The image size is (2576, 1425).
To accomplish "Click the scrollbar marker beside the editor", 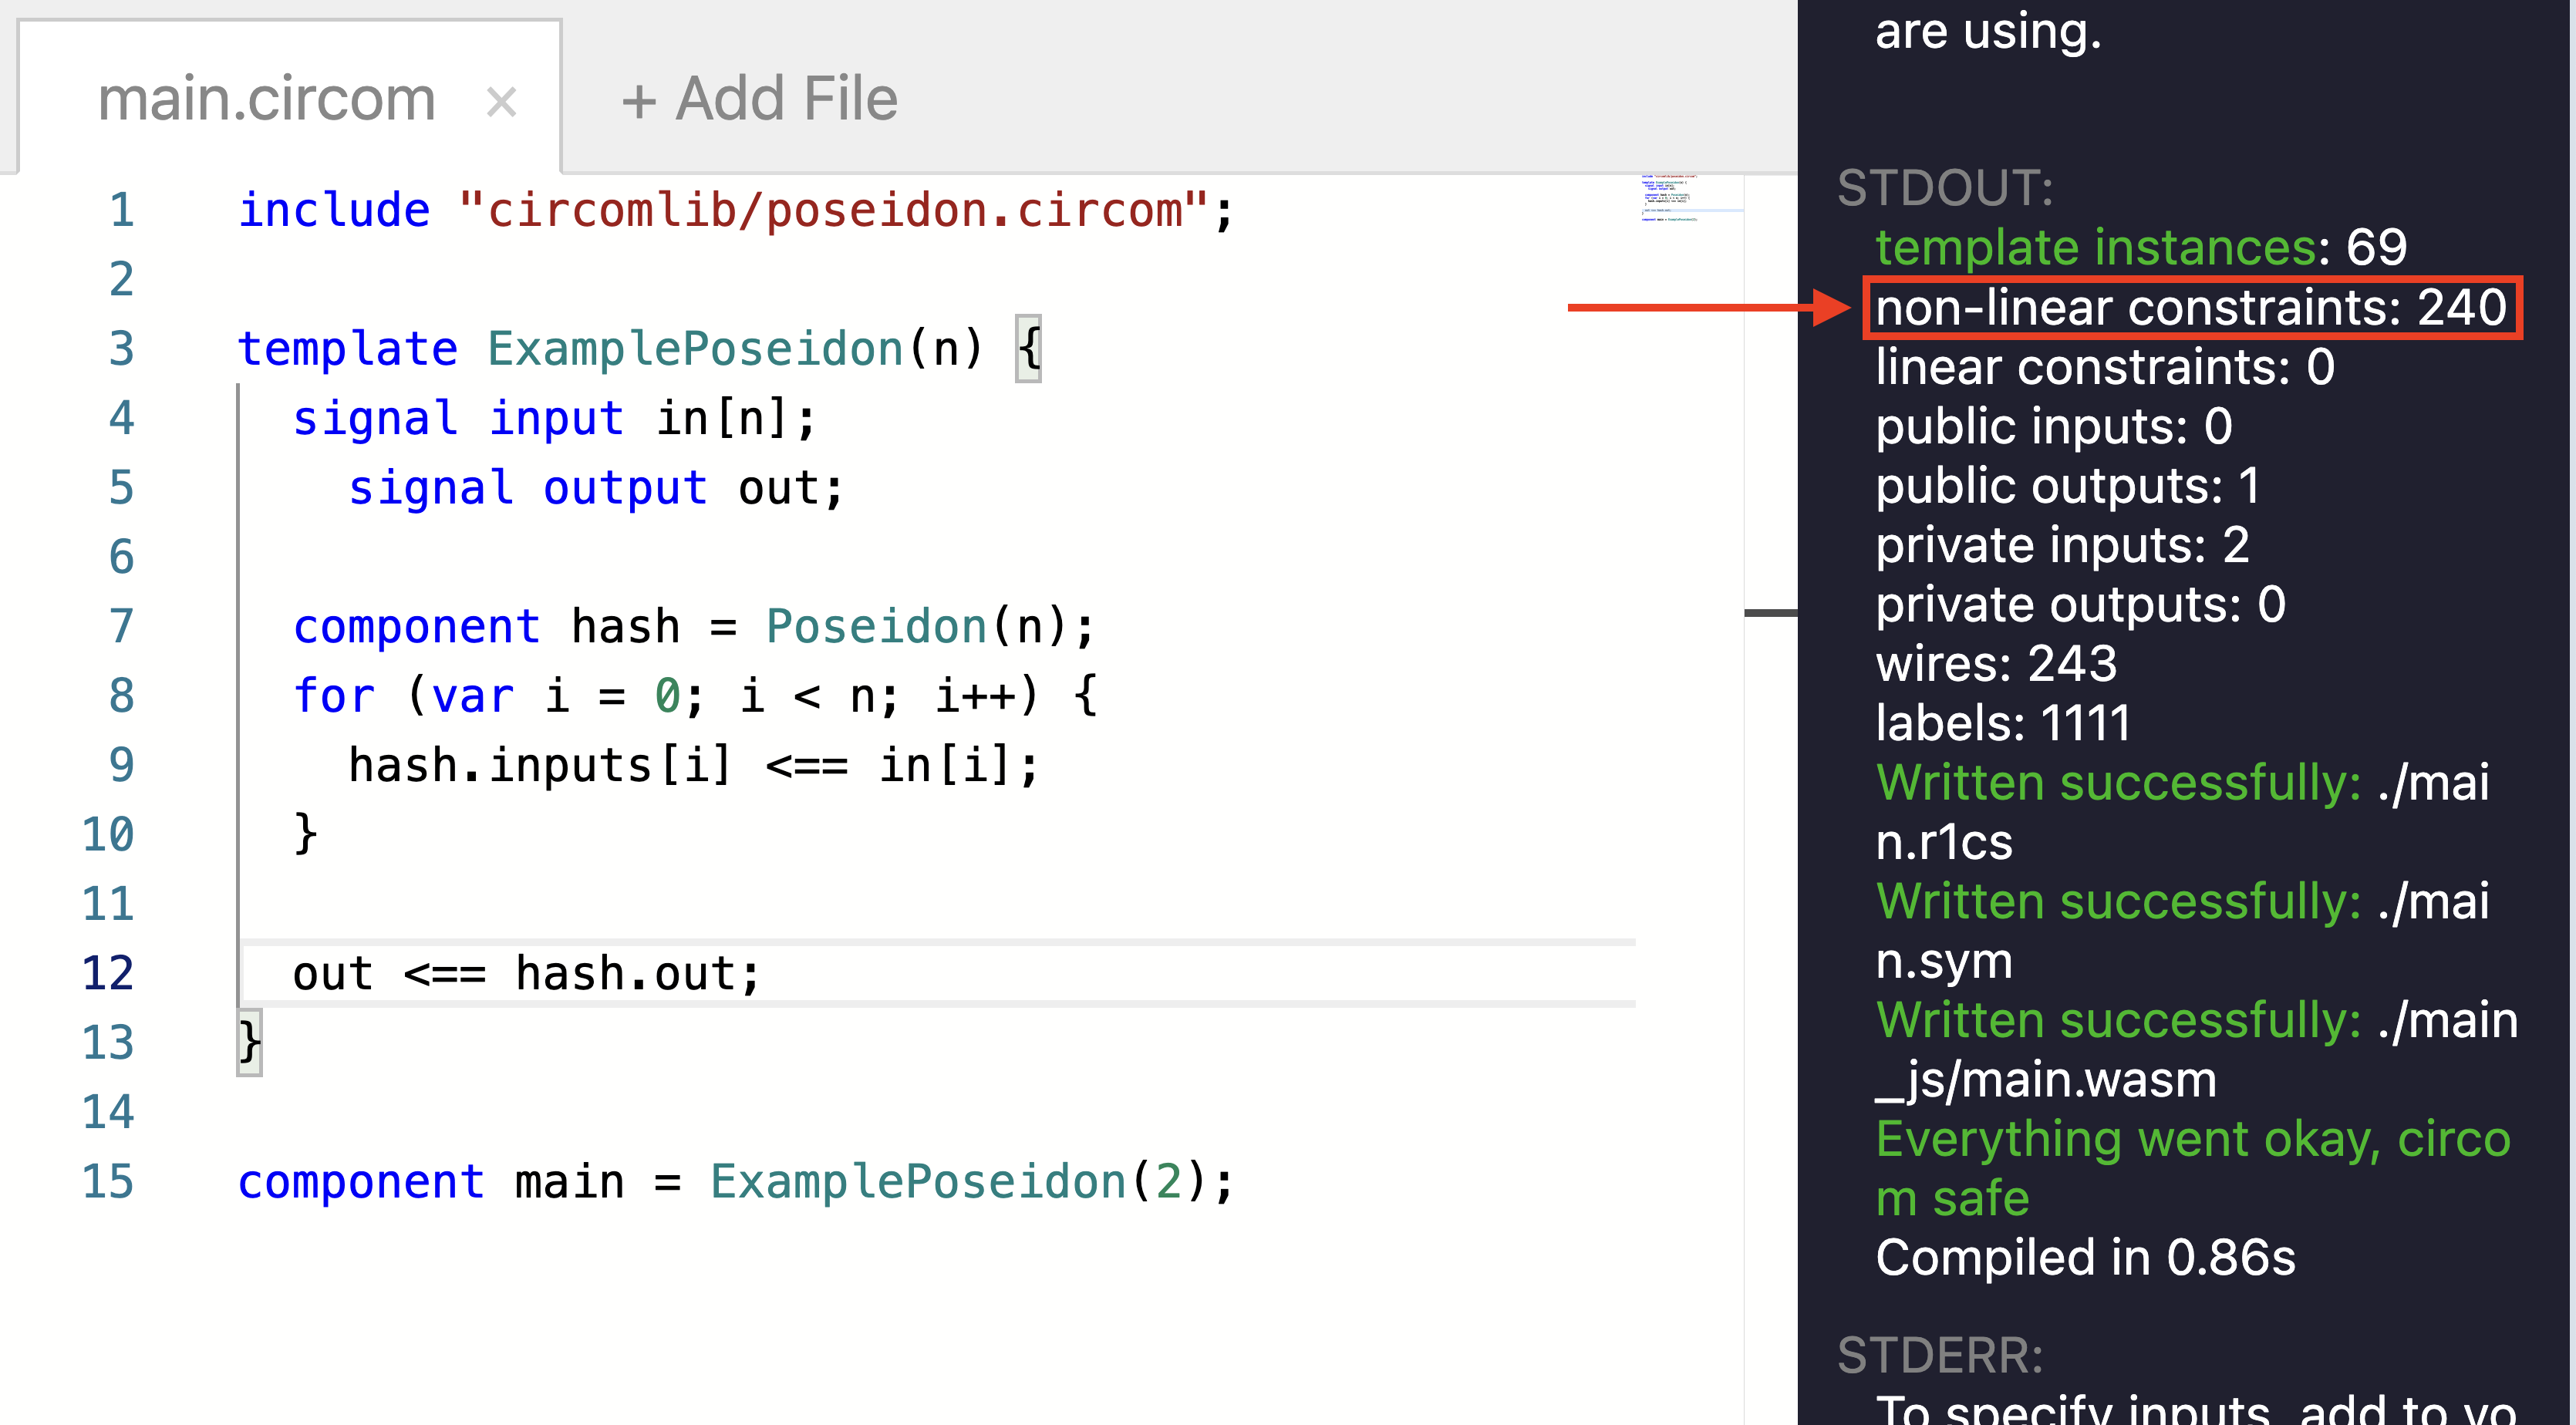I will click(1769, 612).
